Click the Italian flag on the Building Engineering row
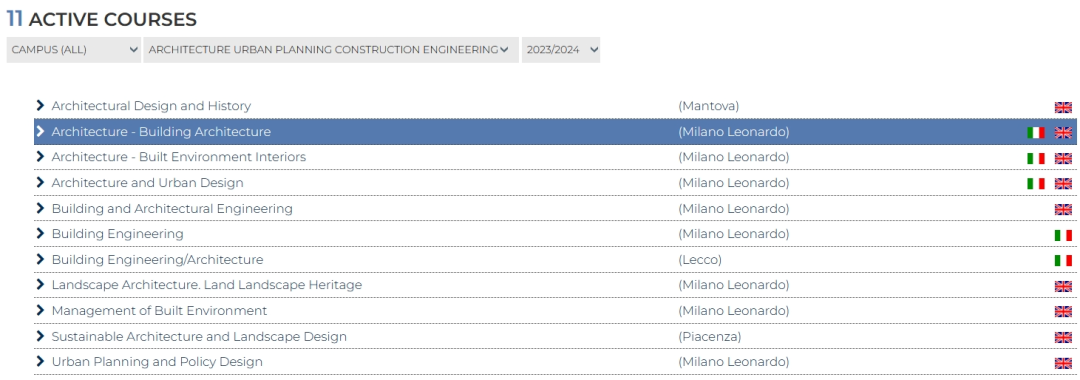 (1063, 235)
